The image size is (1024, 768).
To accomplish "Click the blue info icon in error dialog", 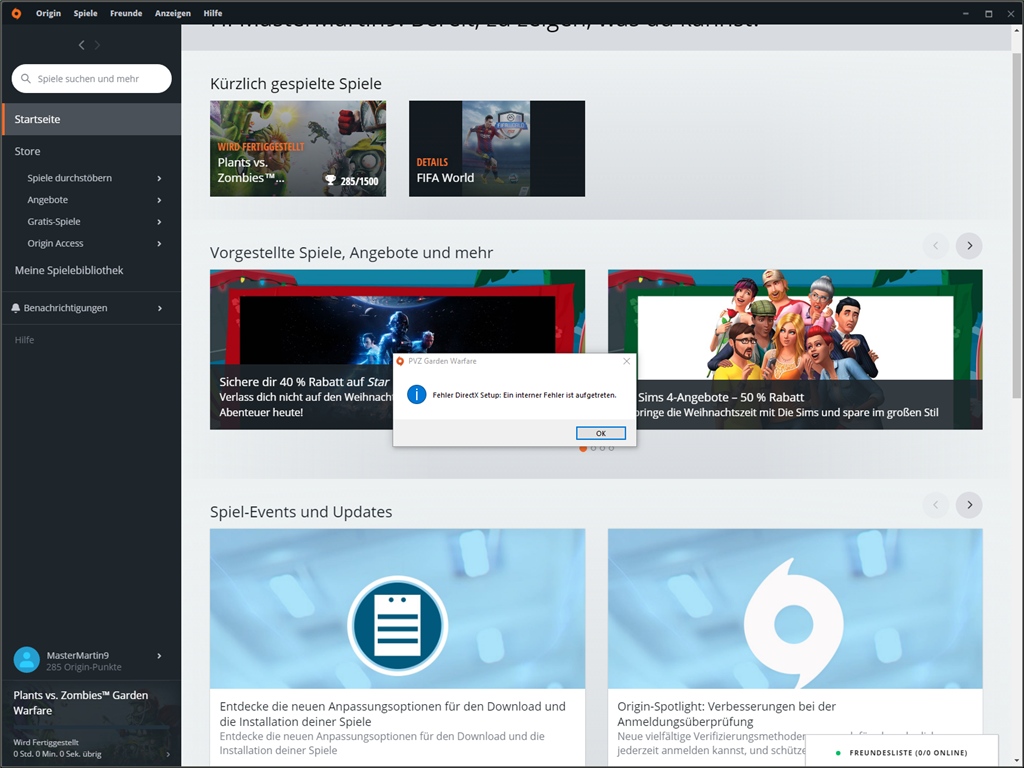I will click(417, 394).
